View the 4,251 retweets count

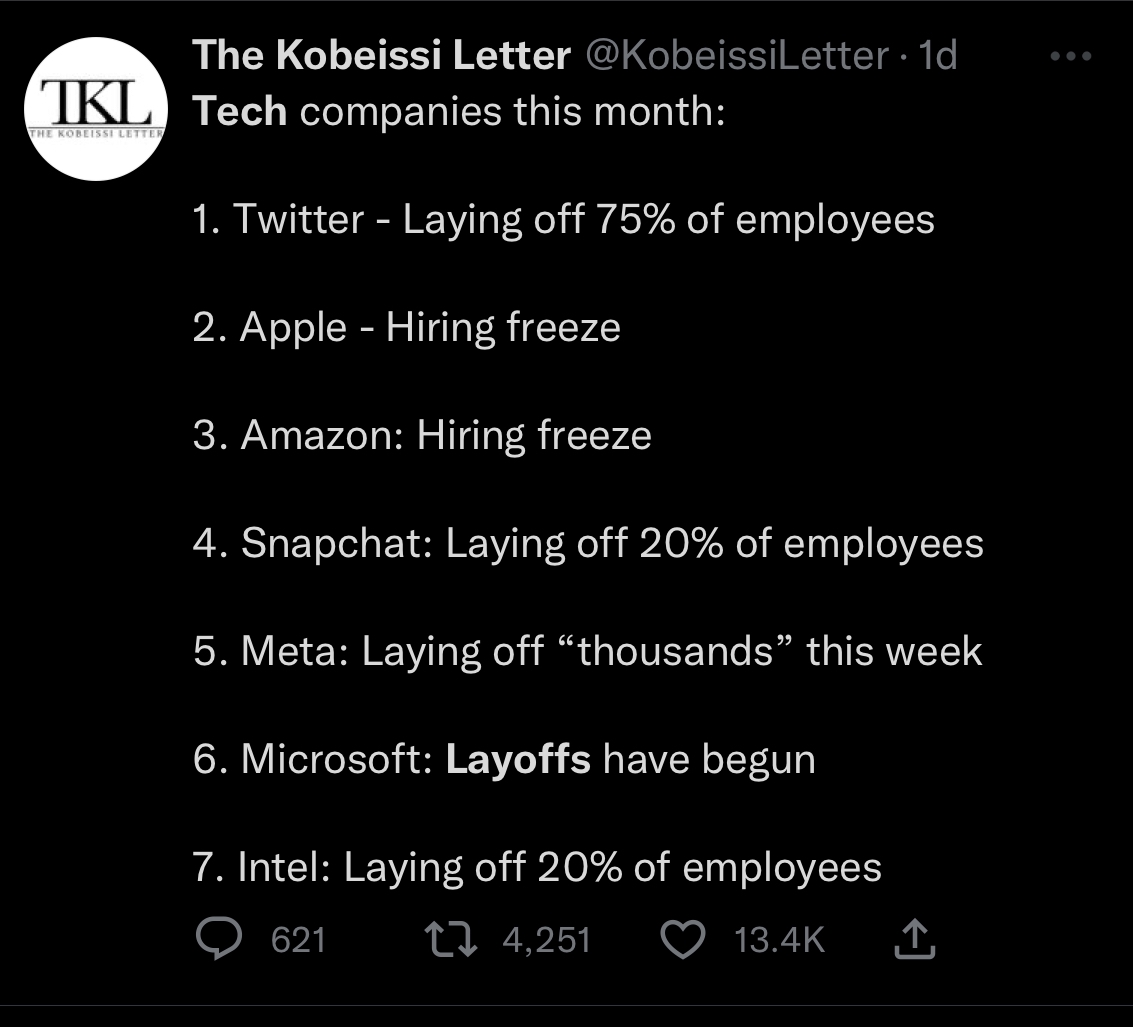547,940
